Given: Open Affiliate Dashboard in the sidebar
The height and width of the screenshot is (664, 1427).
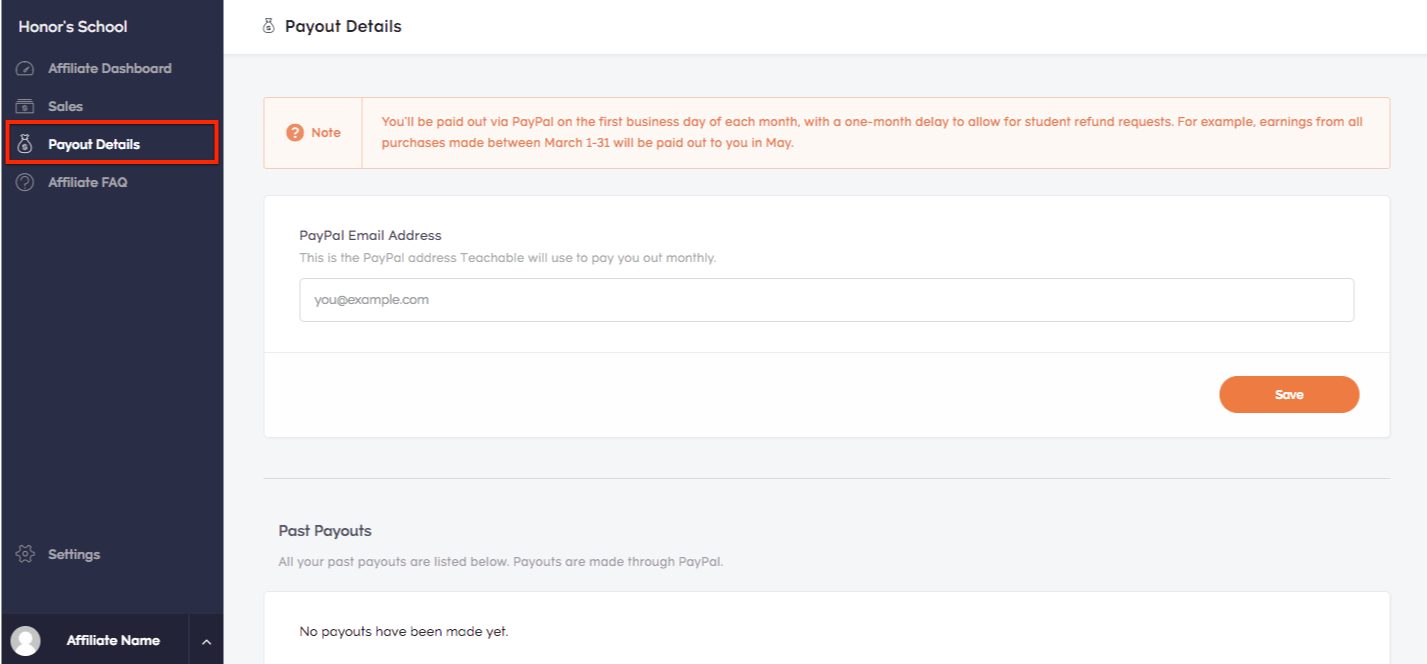Looking at the screenshot, I should tap(110, 69).
